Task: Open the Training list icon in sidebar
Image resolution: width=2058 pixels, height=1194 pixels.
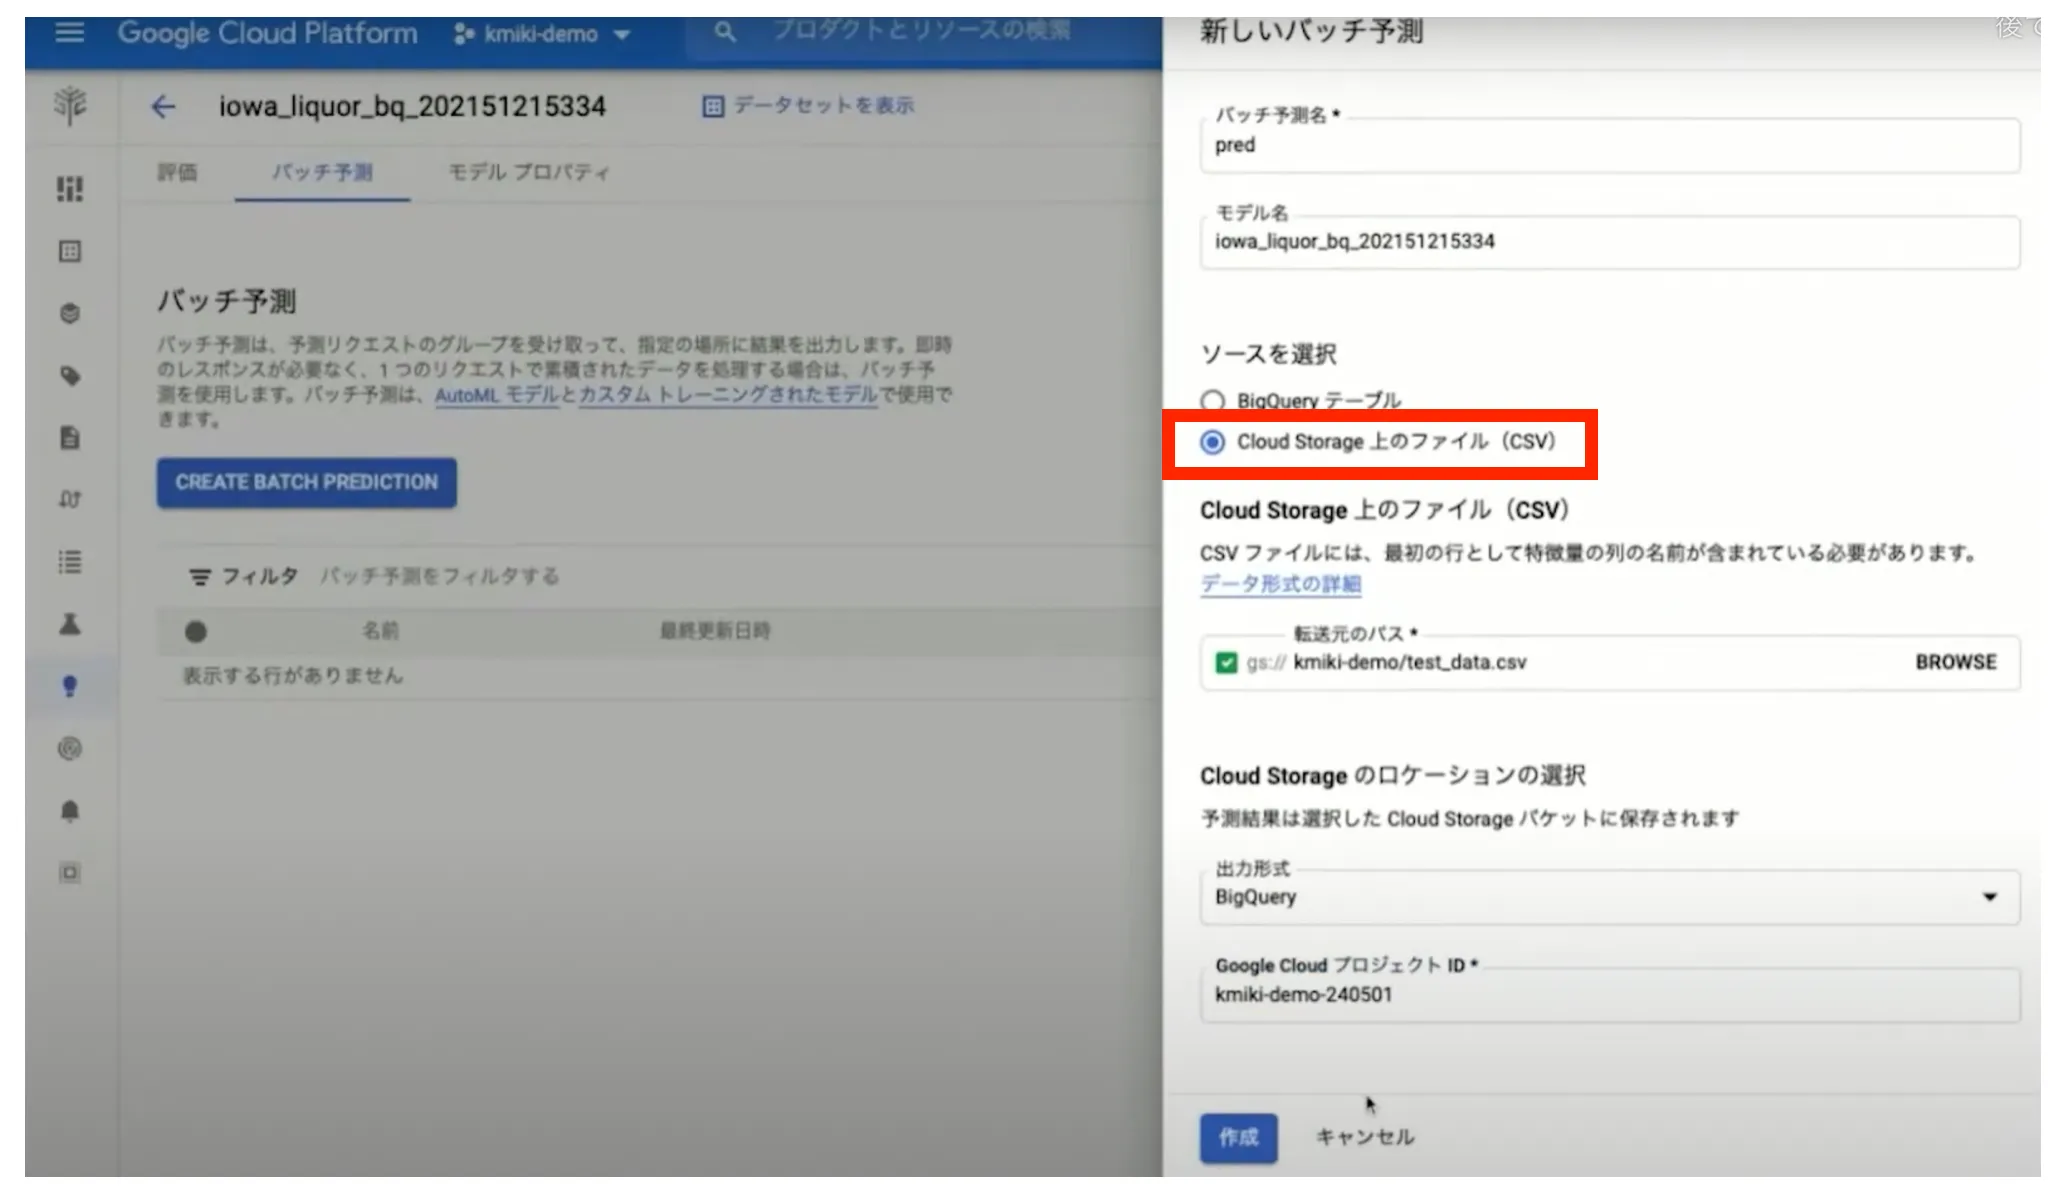Action: tap(70, 562)
